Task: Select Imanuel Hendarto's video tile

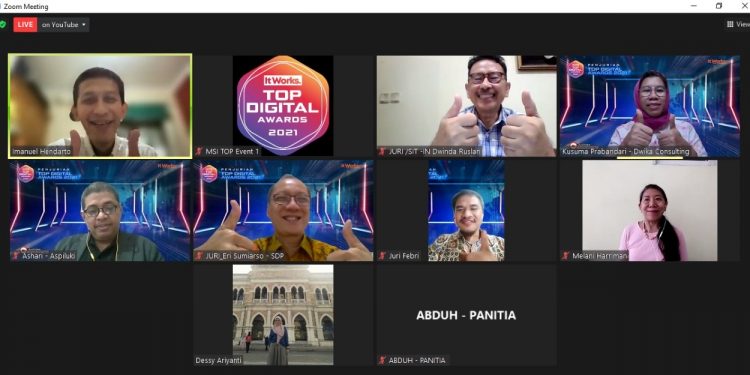Action: point(100,106)
